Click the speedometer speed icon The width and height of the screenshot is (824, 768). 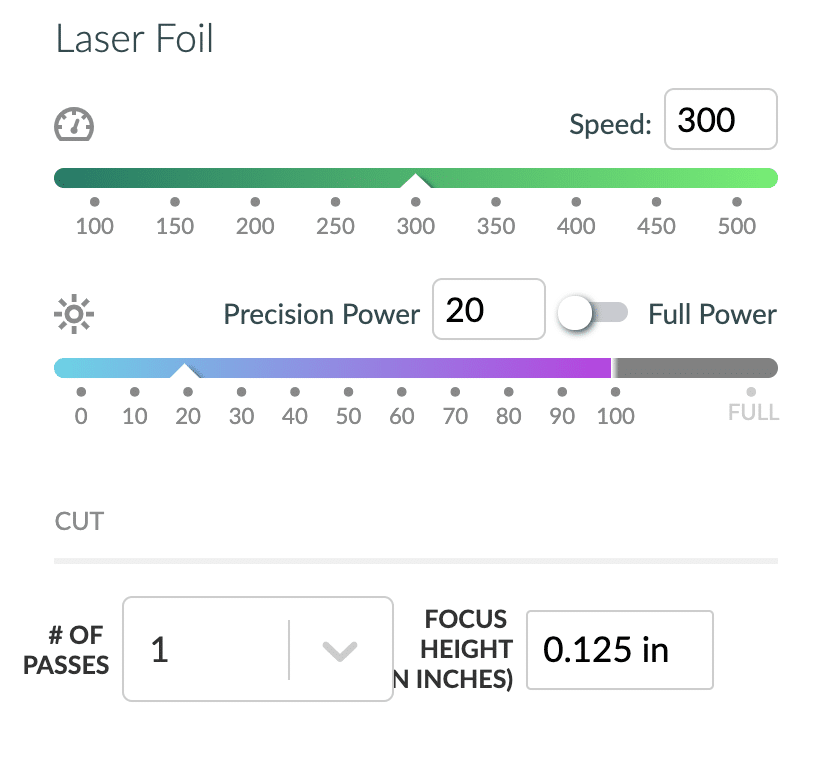(x=74, y=125)
